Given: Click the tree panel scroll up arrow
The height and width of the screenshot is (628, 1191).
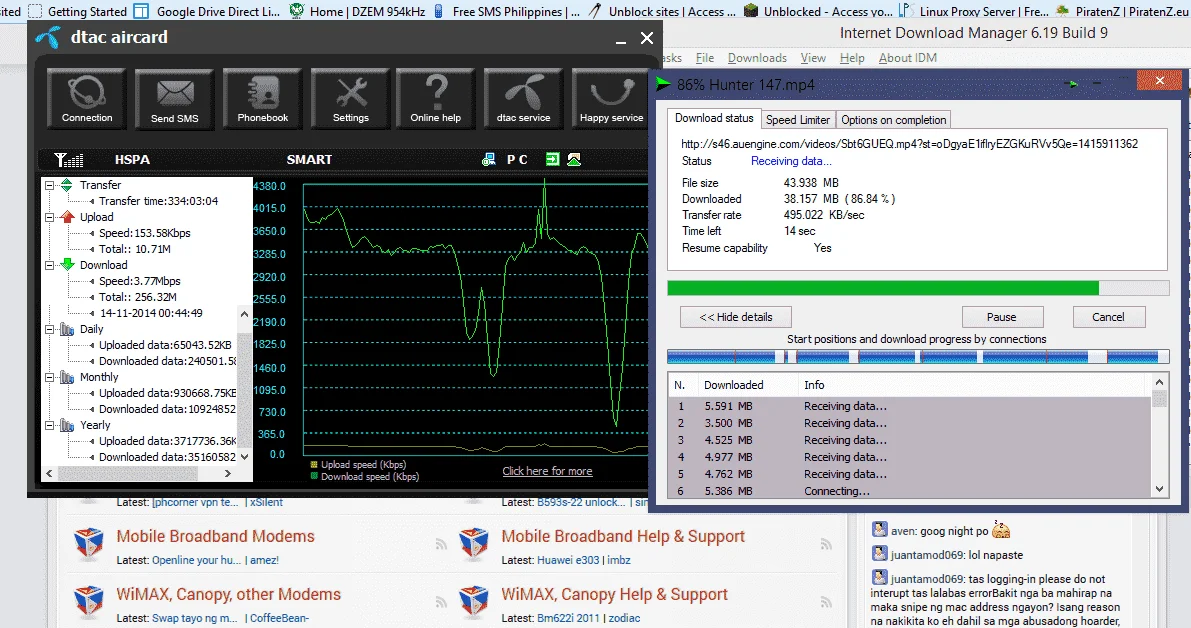Looking at the screenshot, I should [244, 314].
